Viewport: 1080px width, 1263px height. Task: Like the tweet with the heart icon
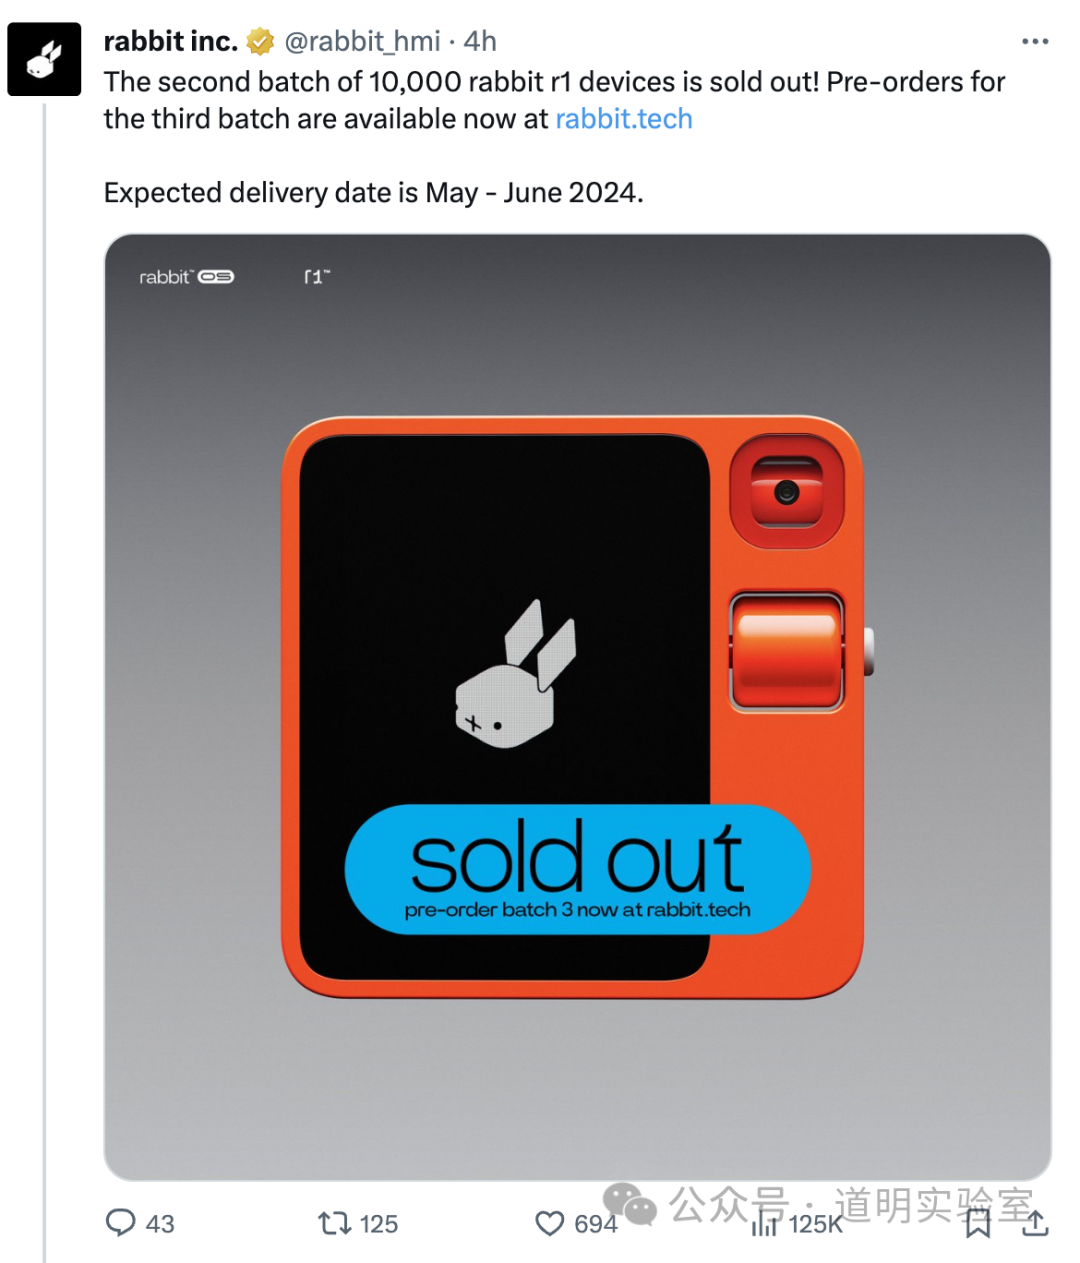coord(550,1223)
